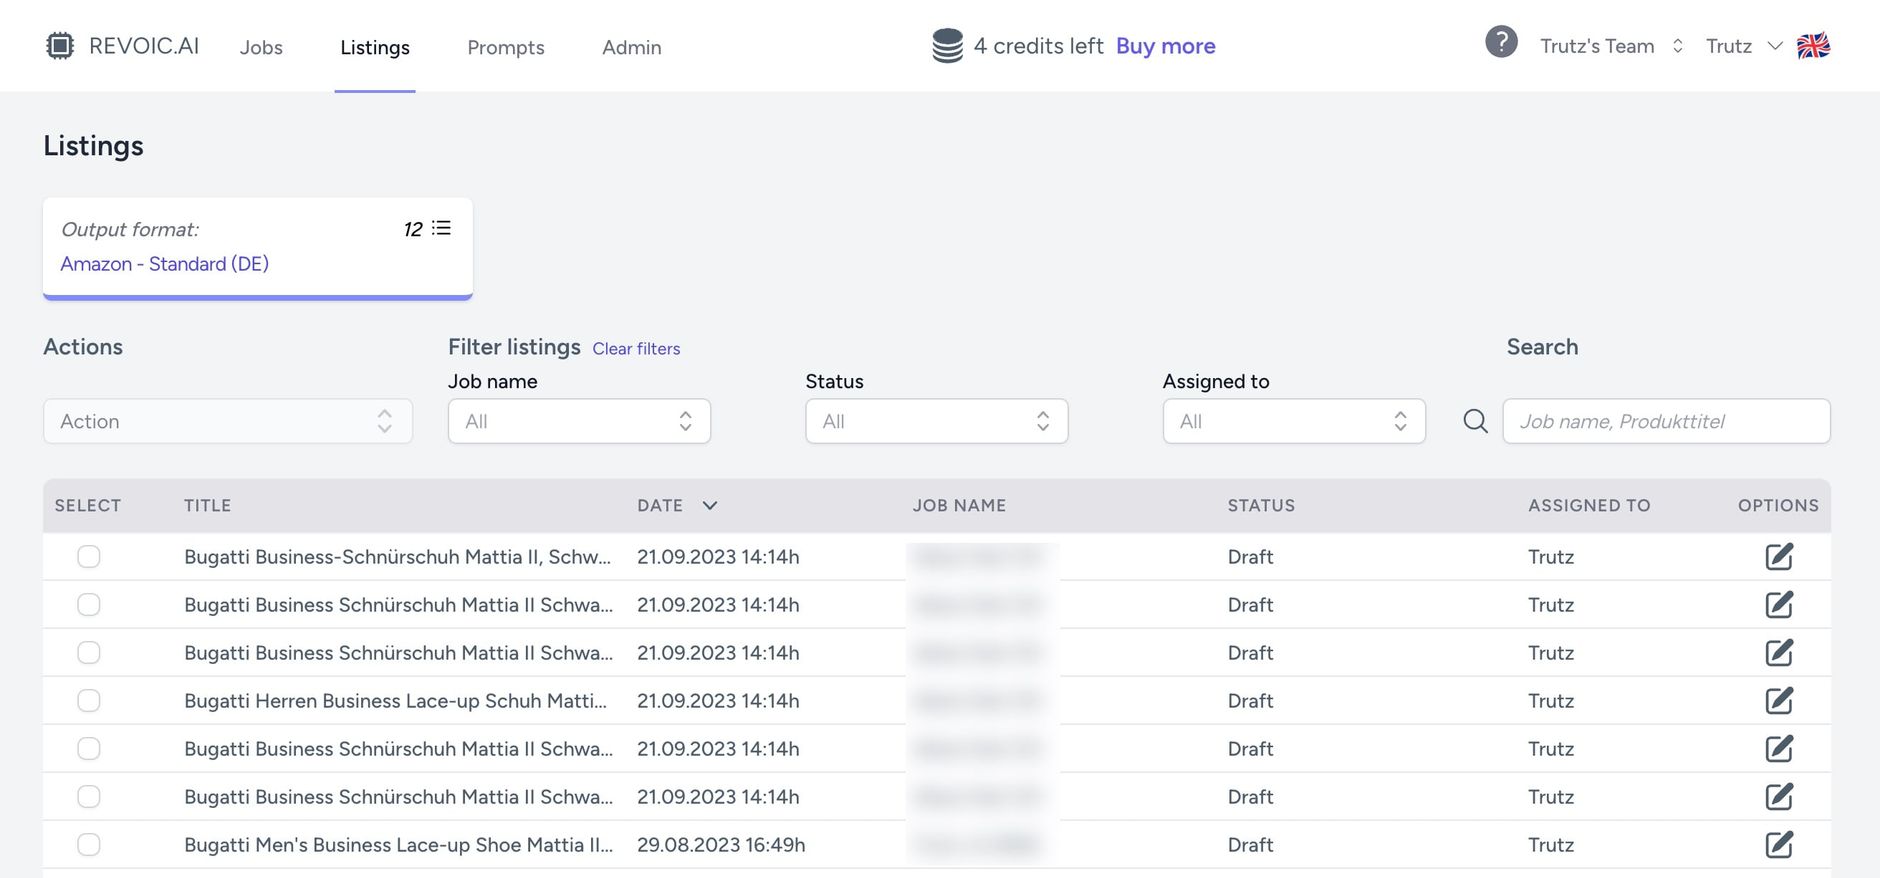Open the Action dropdown
The width and height of the screenshot is (1880, 878).
coord(228,421)
